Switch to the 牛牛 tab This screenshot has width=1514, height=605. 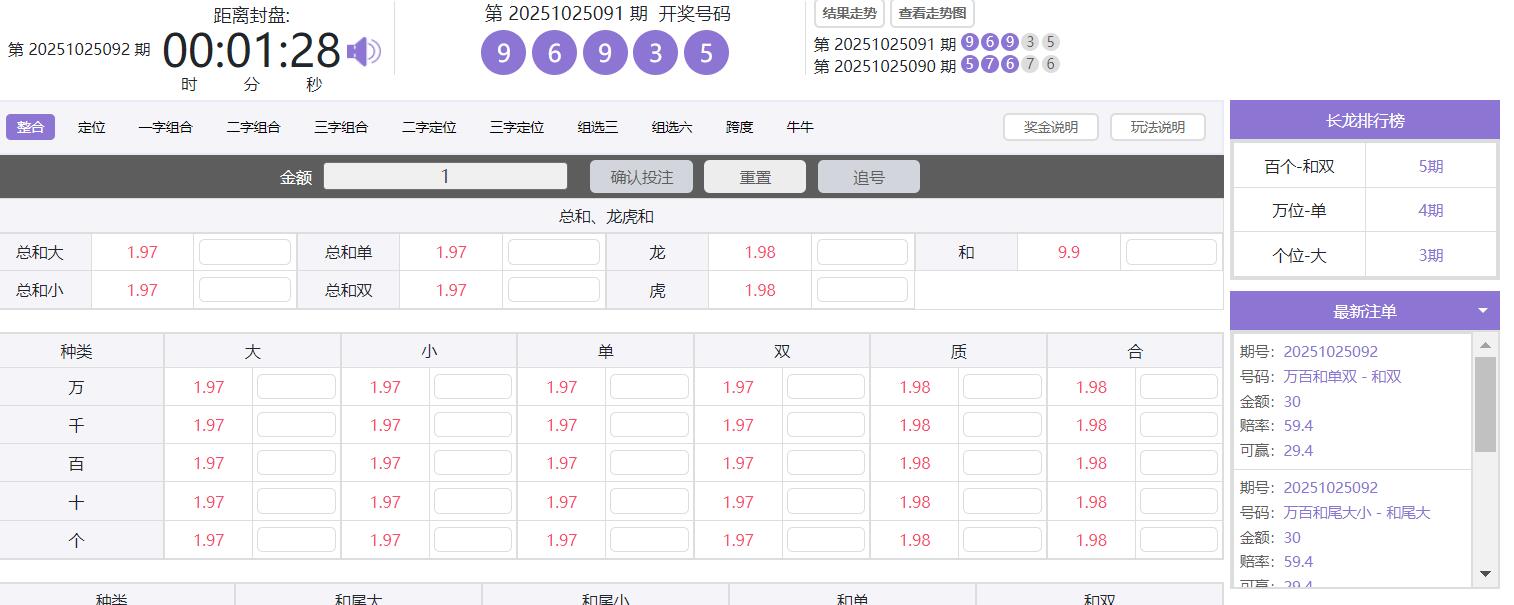coord(800,127)
